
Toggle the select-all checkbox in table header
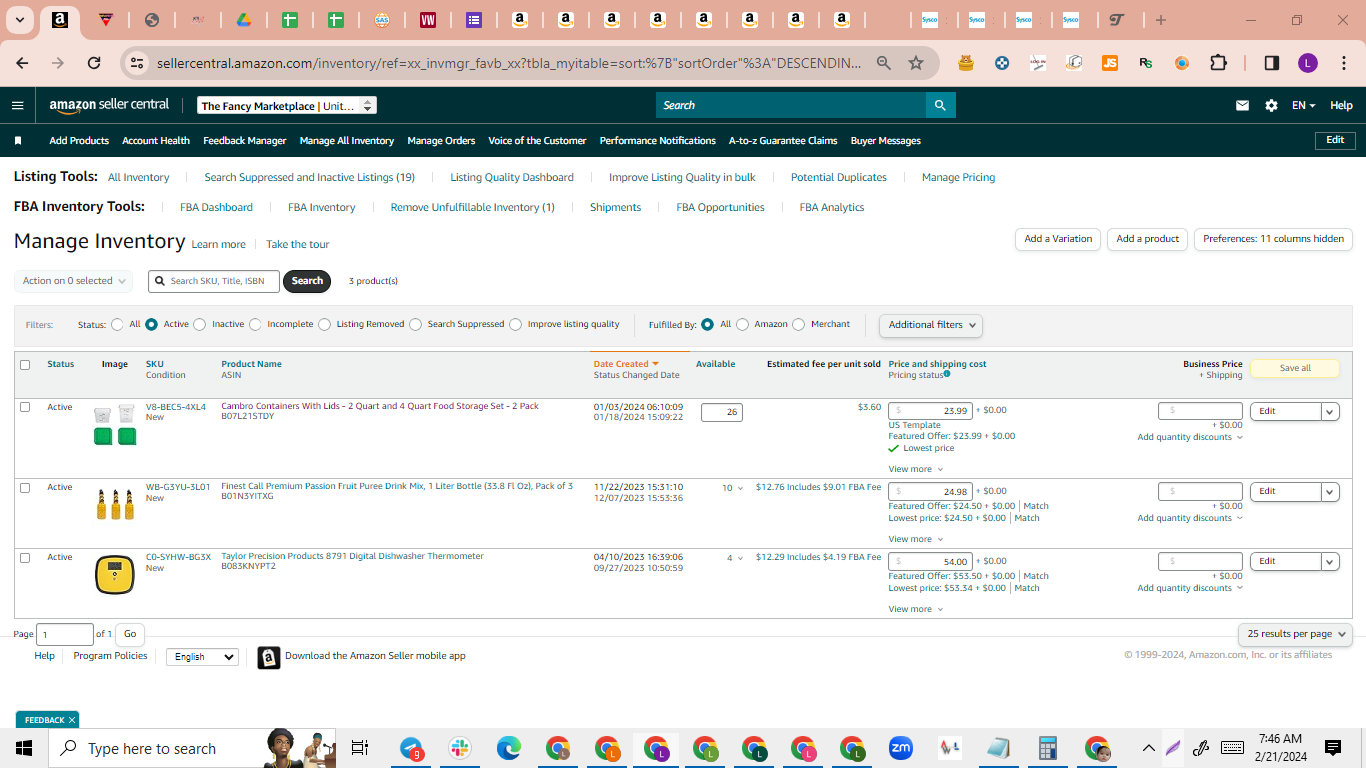[x=25, y=365]
